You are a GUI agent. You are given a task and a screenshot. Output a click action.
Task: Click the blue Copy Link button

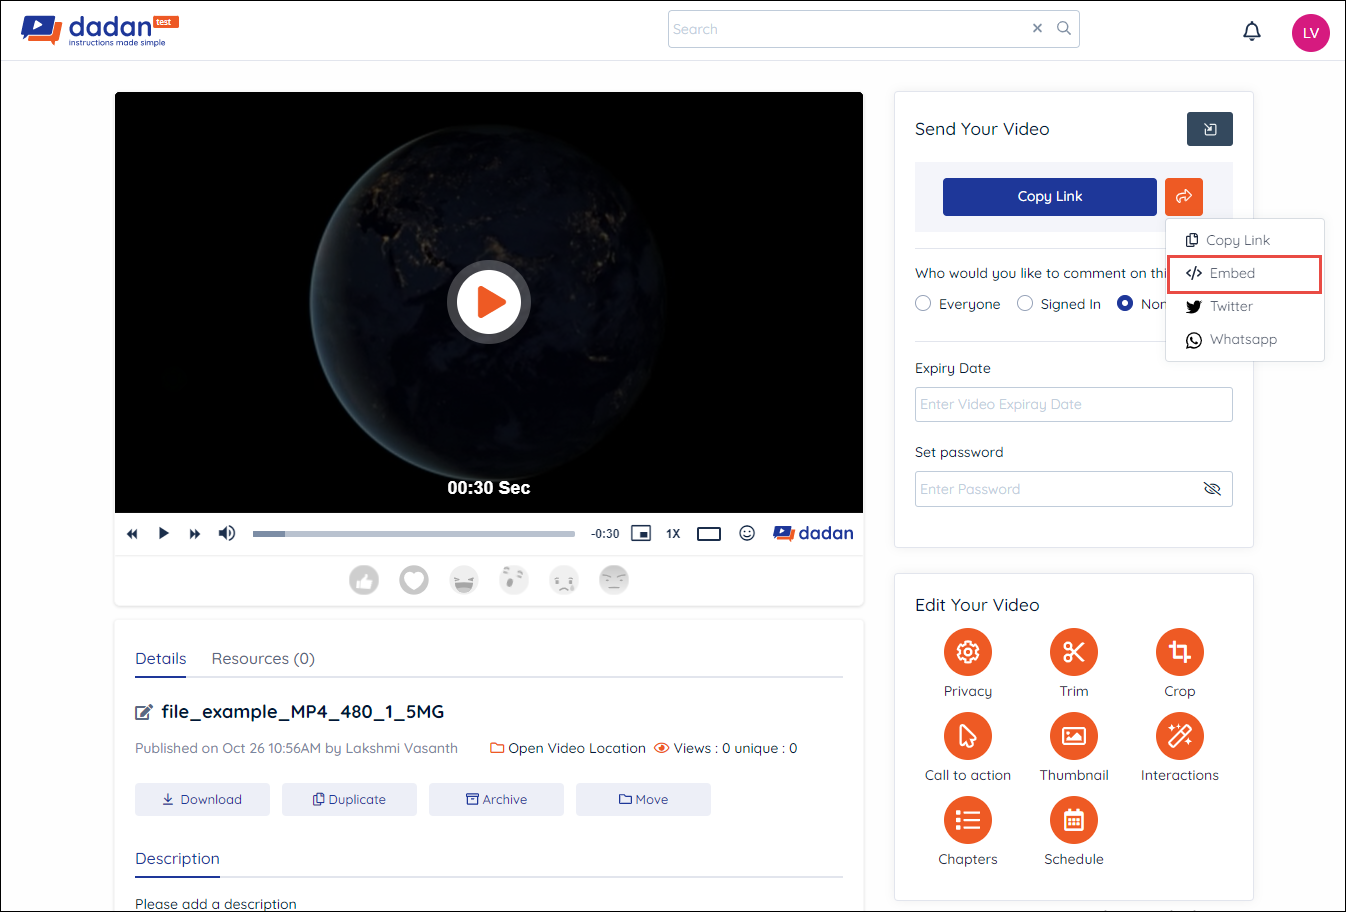(1050, 197)
